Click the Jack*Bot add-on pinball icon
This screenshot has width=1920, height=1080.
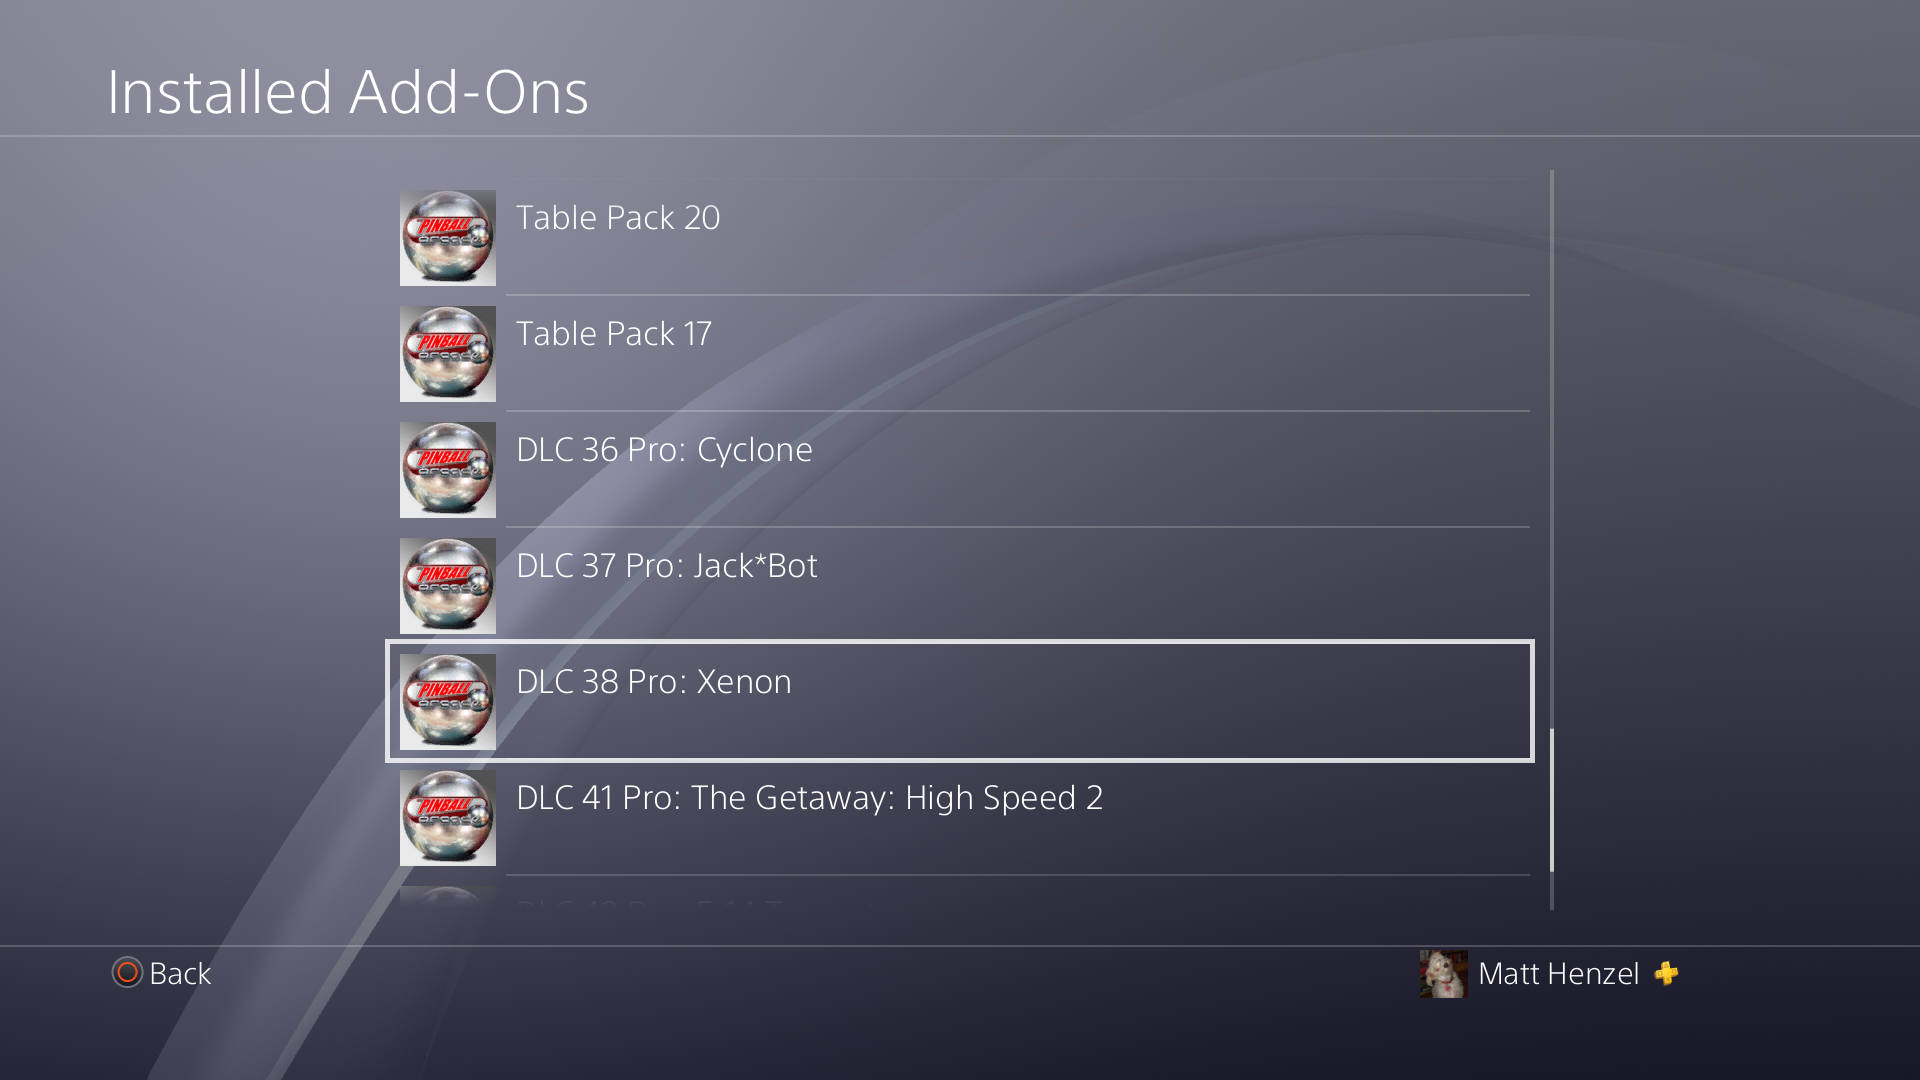[448, 586]
